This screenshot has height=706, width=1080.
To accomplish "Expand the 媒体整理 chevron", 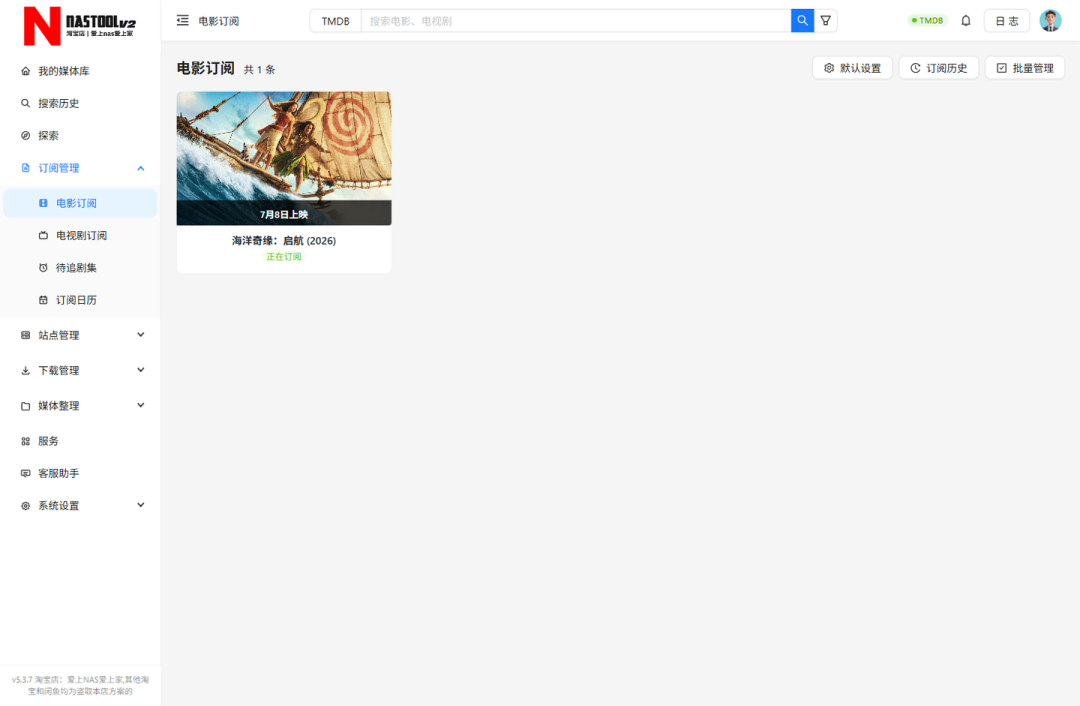I will tap(141, 405).
